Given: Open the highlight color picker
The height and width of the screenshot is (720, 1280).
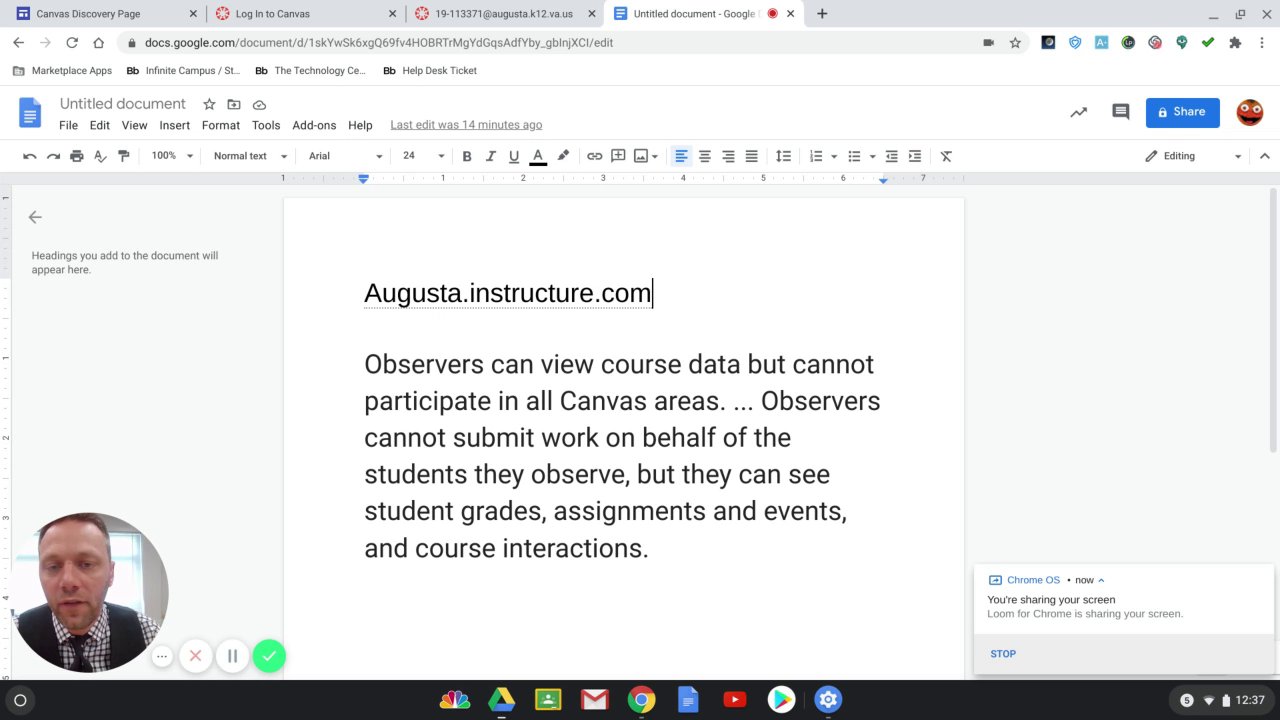Looking at the screenshot, I should [563, 156].
